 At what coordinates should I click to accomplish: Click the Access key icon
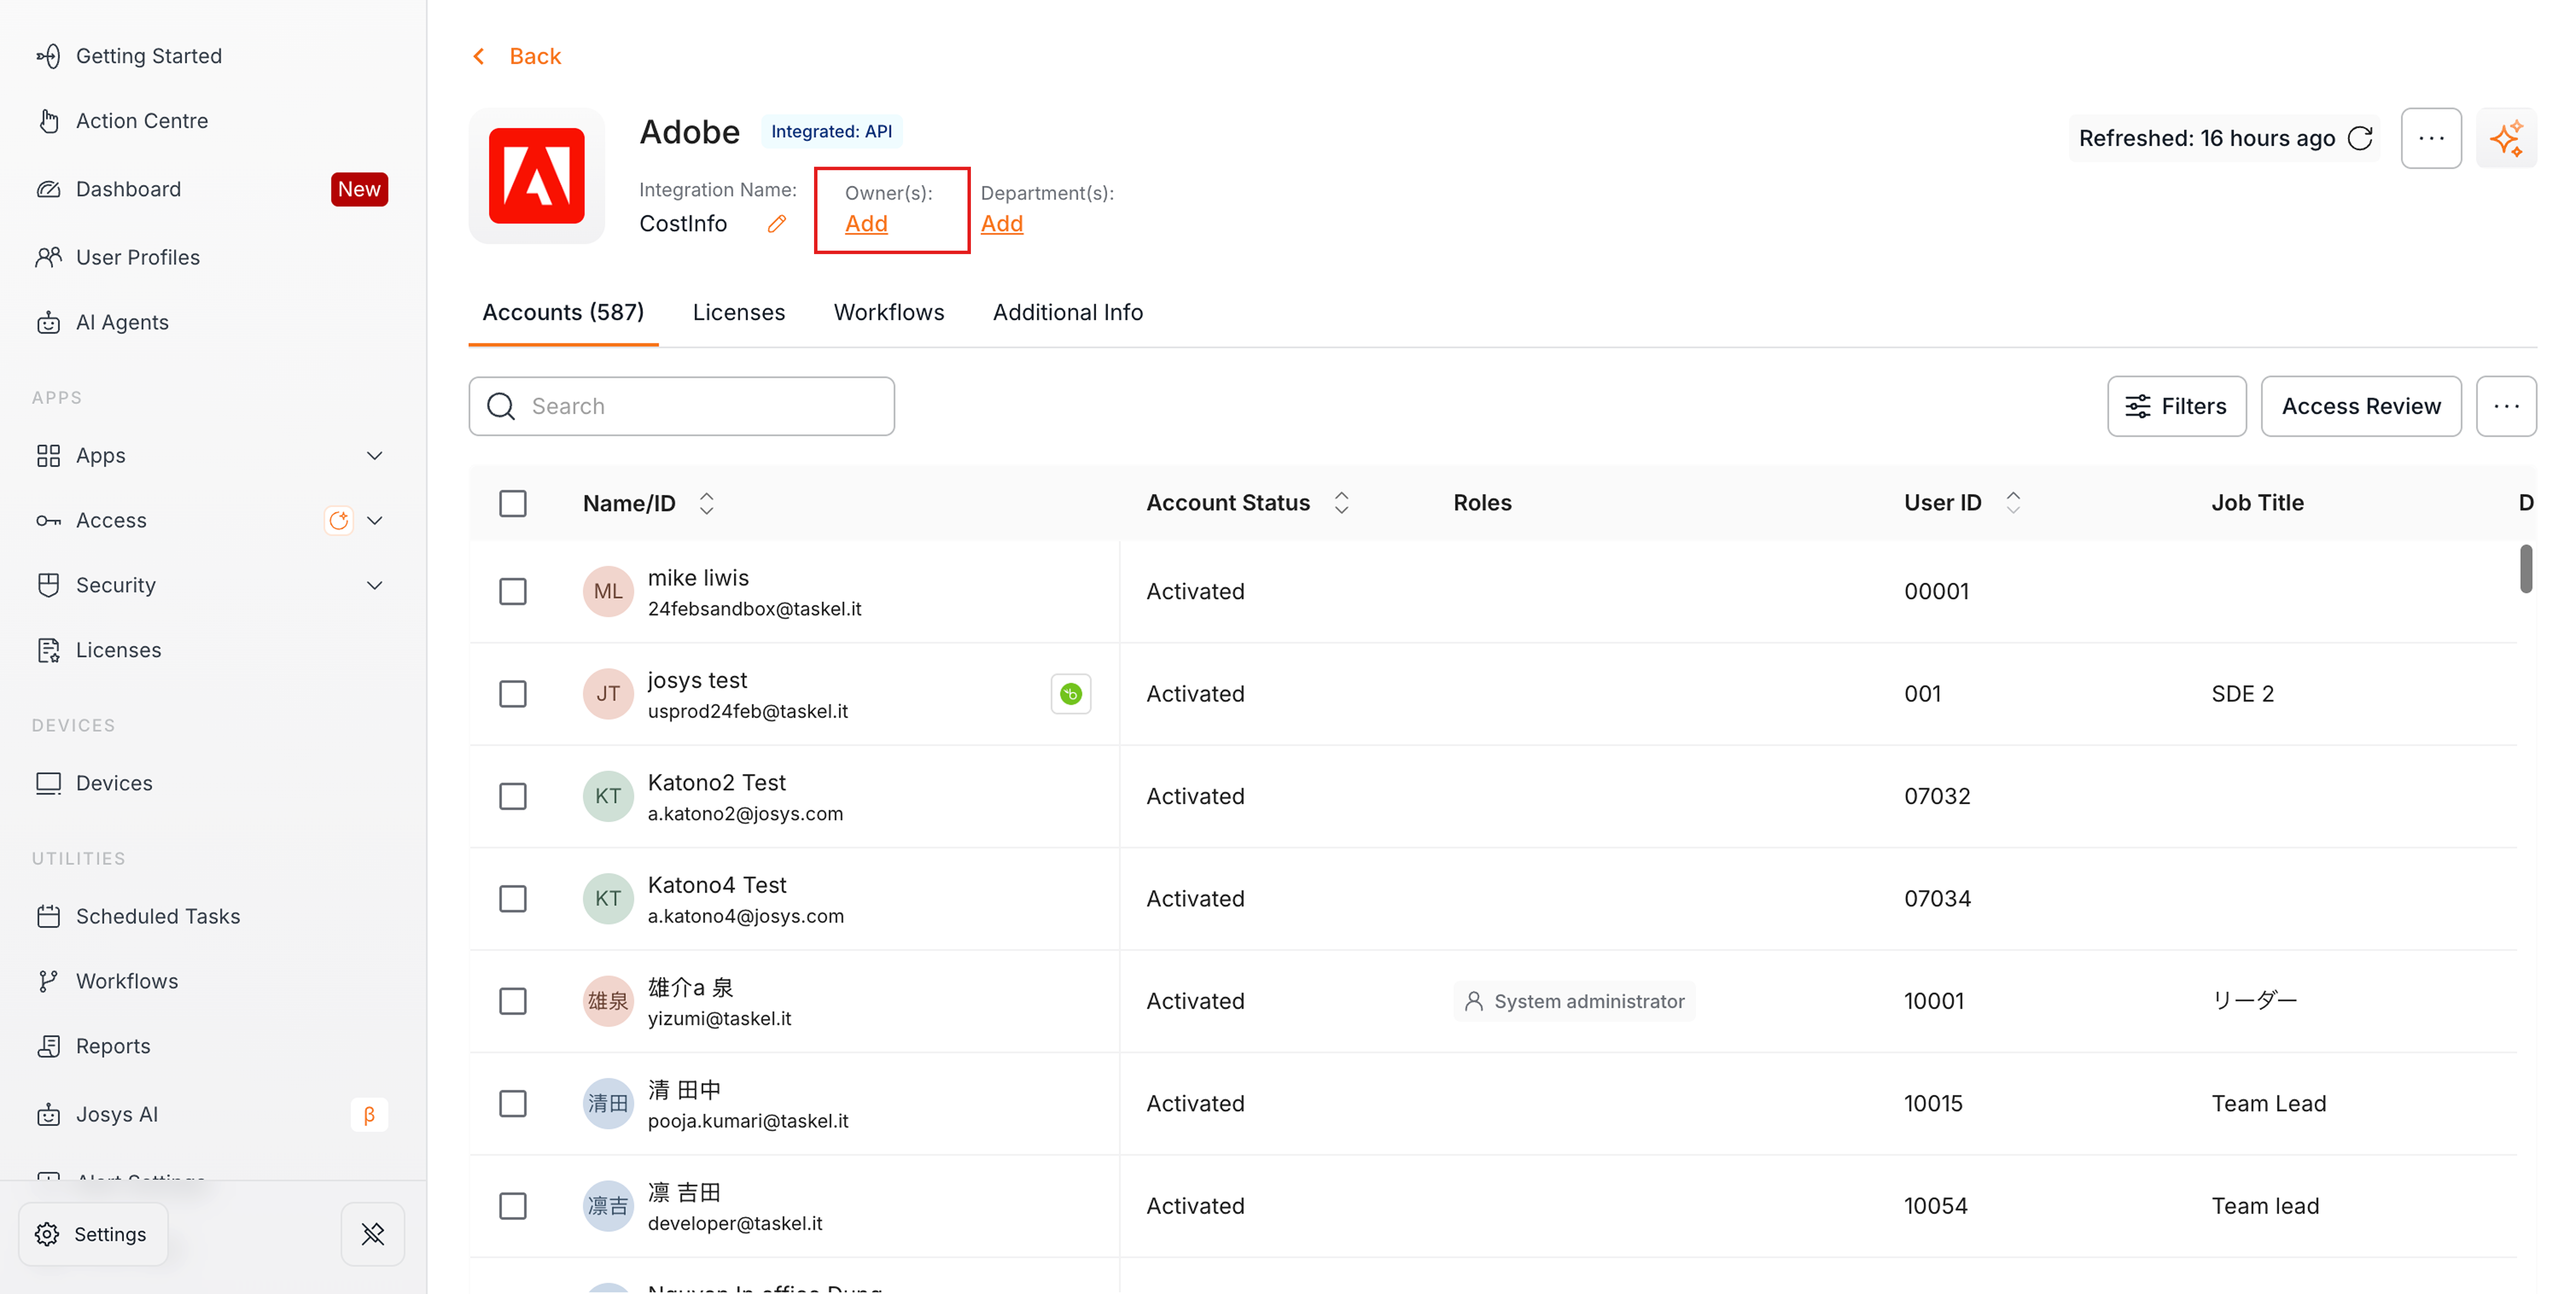(x=48, y=520)
